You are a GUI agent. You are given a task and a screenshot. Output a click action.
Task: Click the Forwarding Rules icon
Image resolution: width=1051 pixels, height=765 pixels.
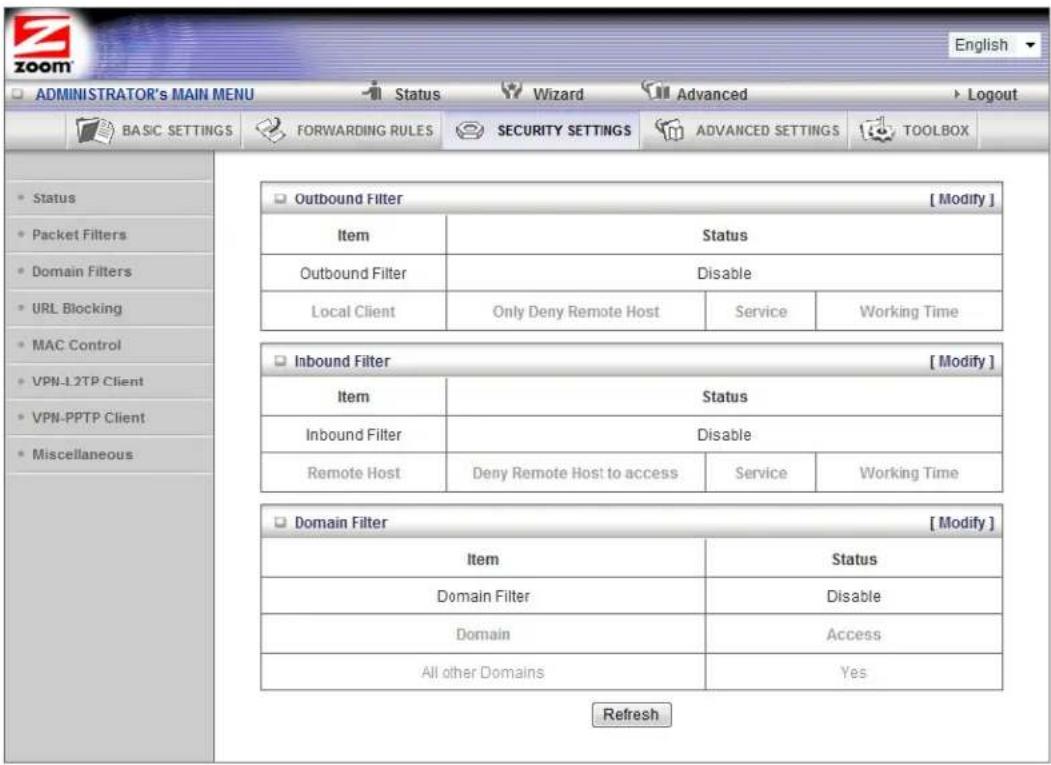271,130
